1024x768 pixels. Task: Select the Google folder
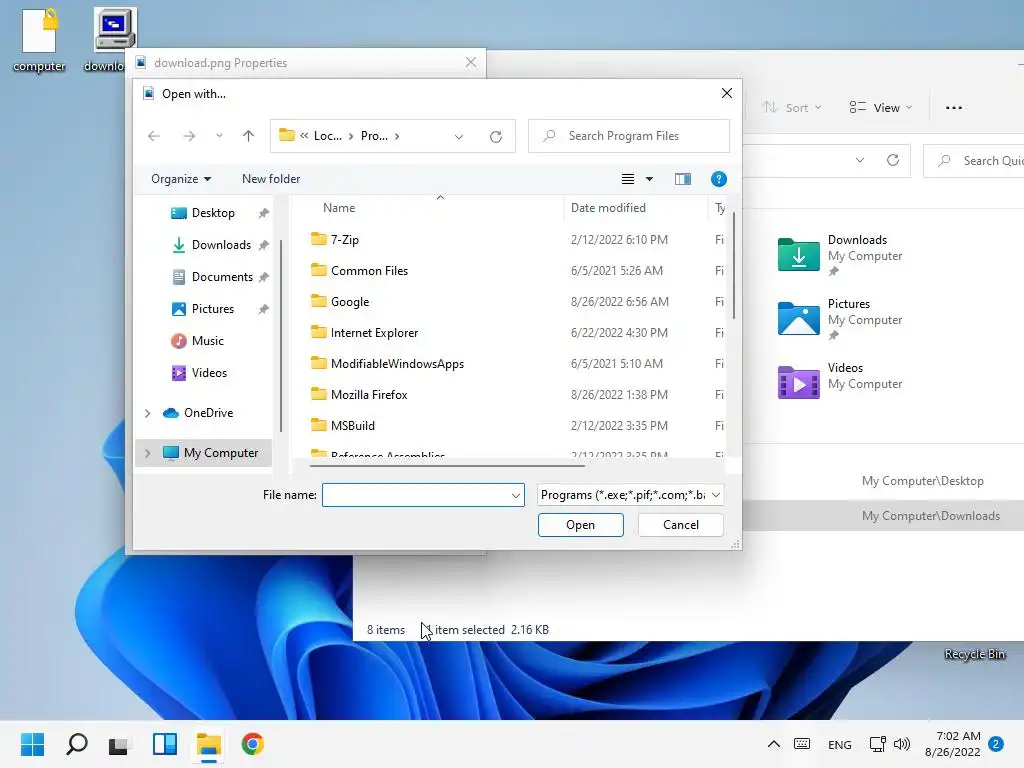pyautogui.click(x=349, y=302)
